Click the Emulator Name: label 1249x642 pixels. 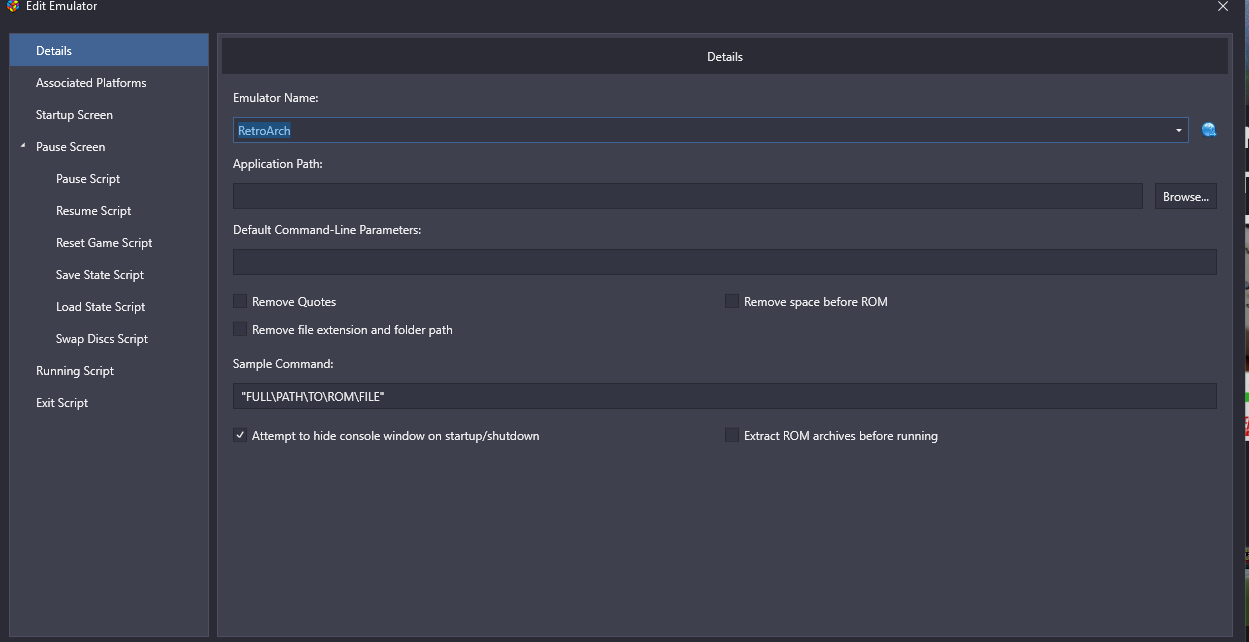pyautogui.click(x=276, y=98)
